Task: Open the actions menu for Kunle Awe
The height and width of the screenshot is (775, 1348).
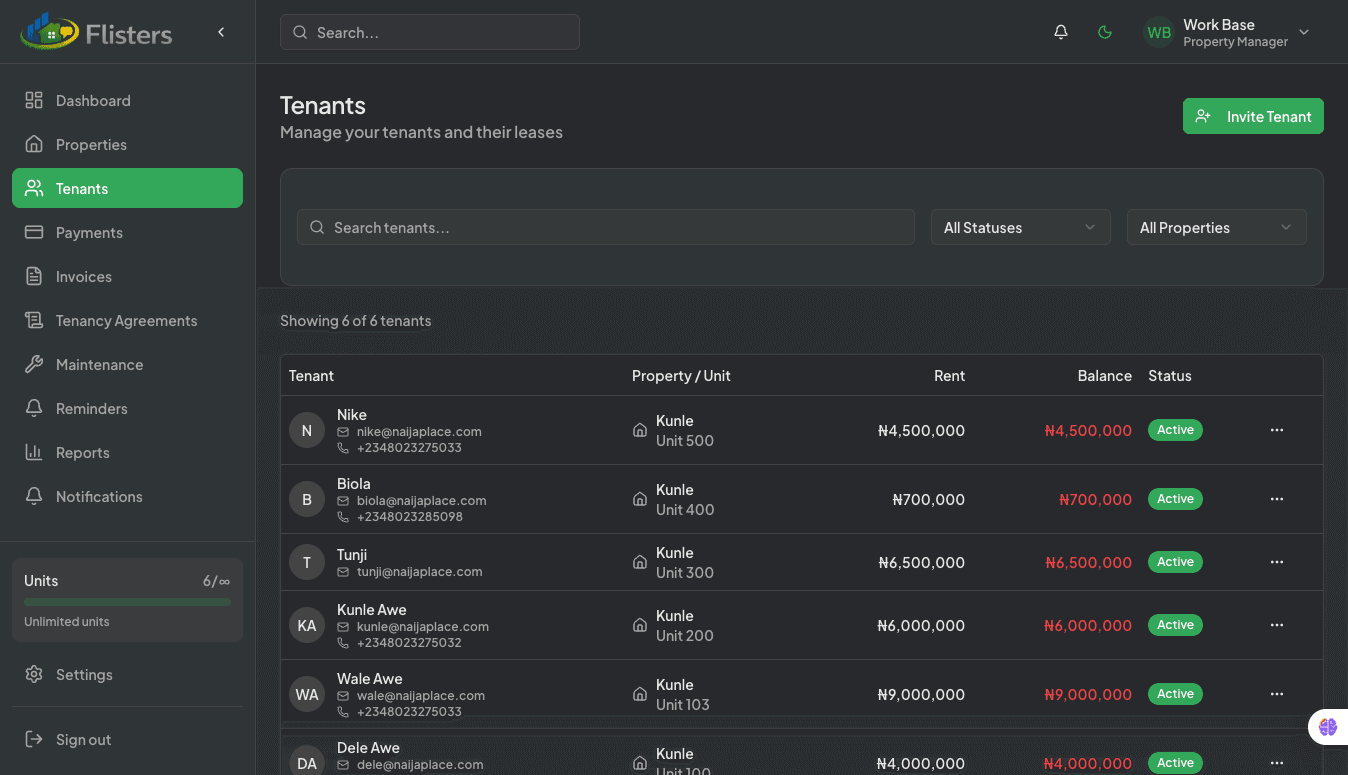Action: click(1276, 625)
